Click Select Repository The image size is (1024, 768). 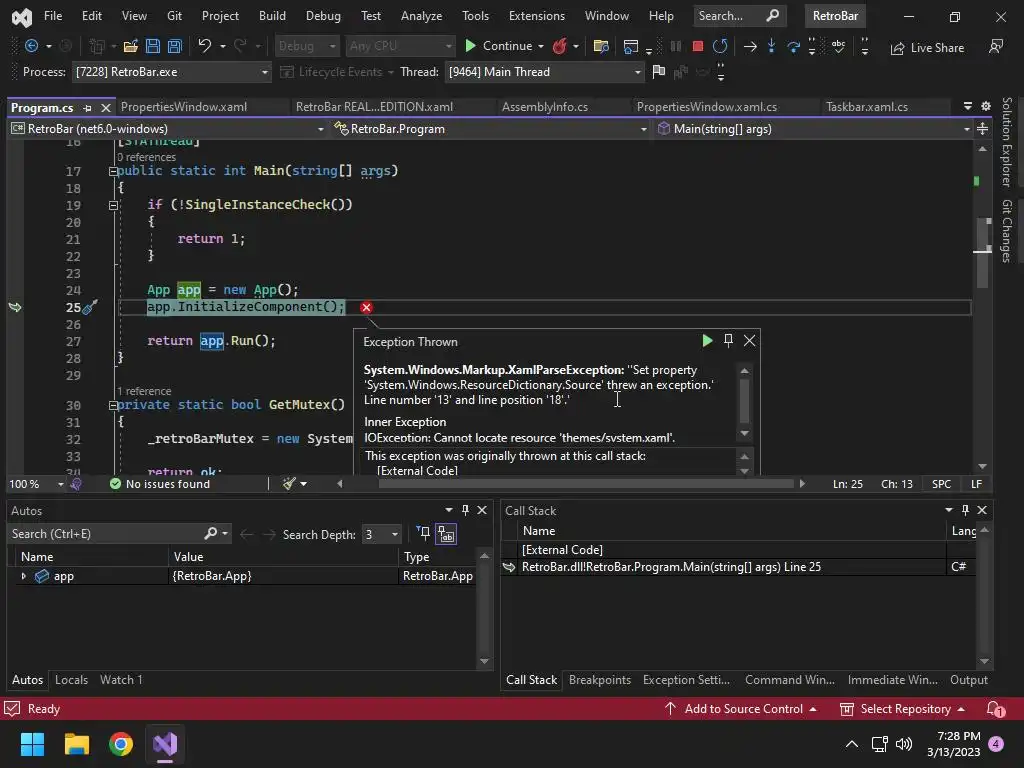(x=902, y=709)
